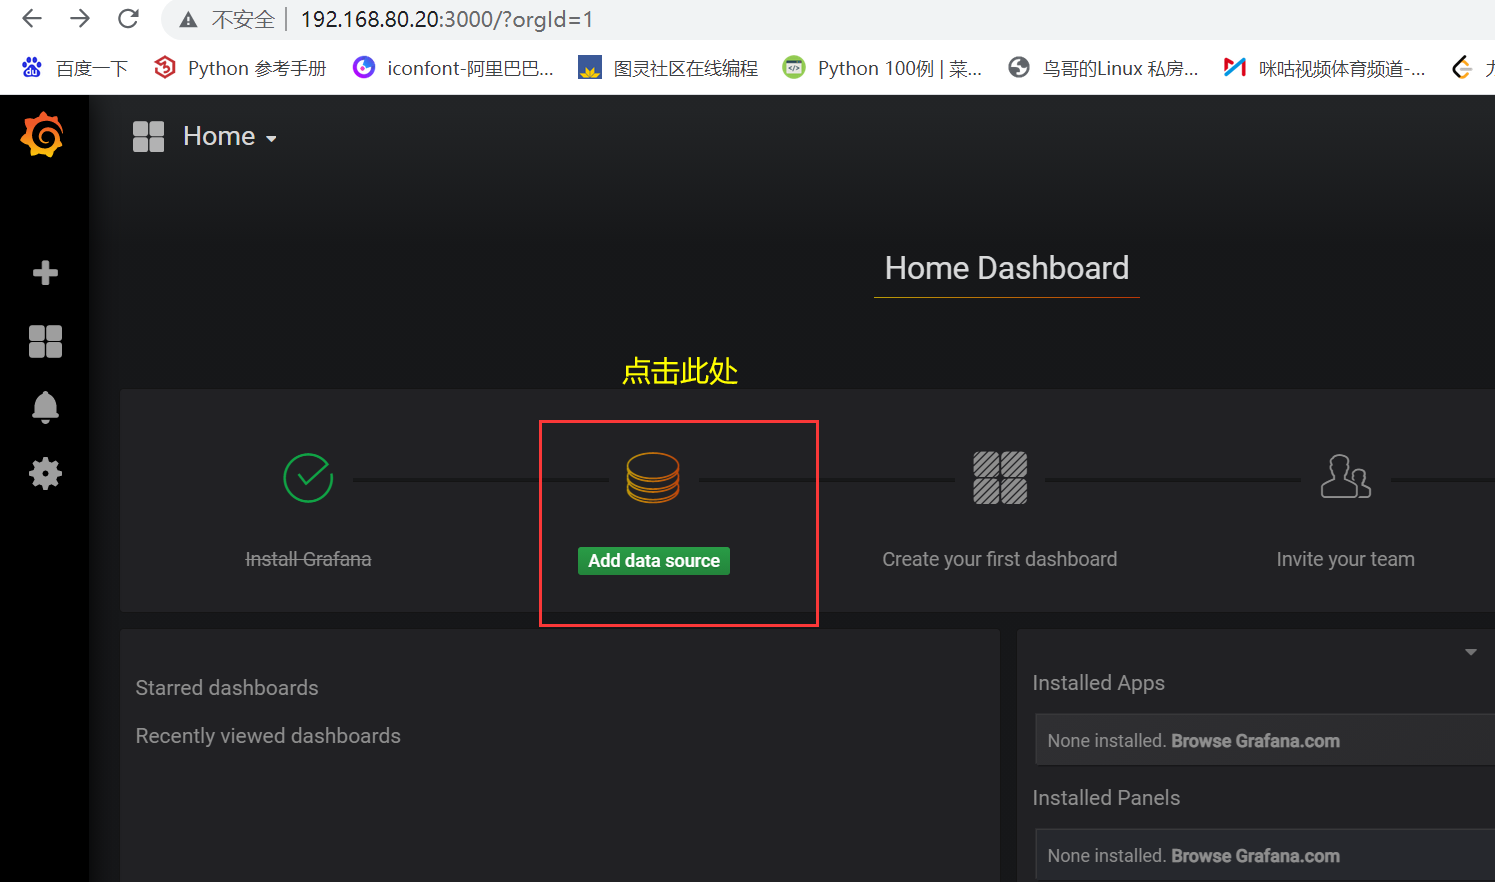Open the Python 参考手册 bookmark
1495x882 pixels.
click(x=240, y=68)
